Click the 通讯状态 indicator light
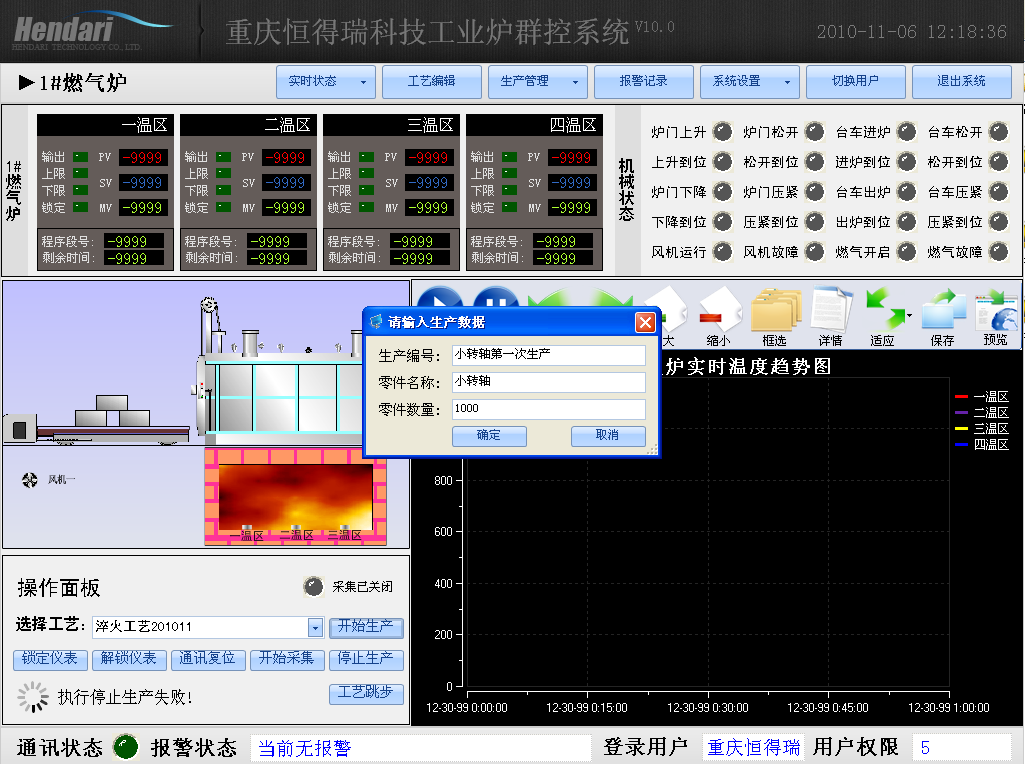The image size is (1025, 764). pos(124,745)
